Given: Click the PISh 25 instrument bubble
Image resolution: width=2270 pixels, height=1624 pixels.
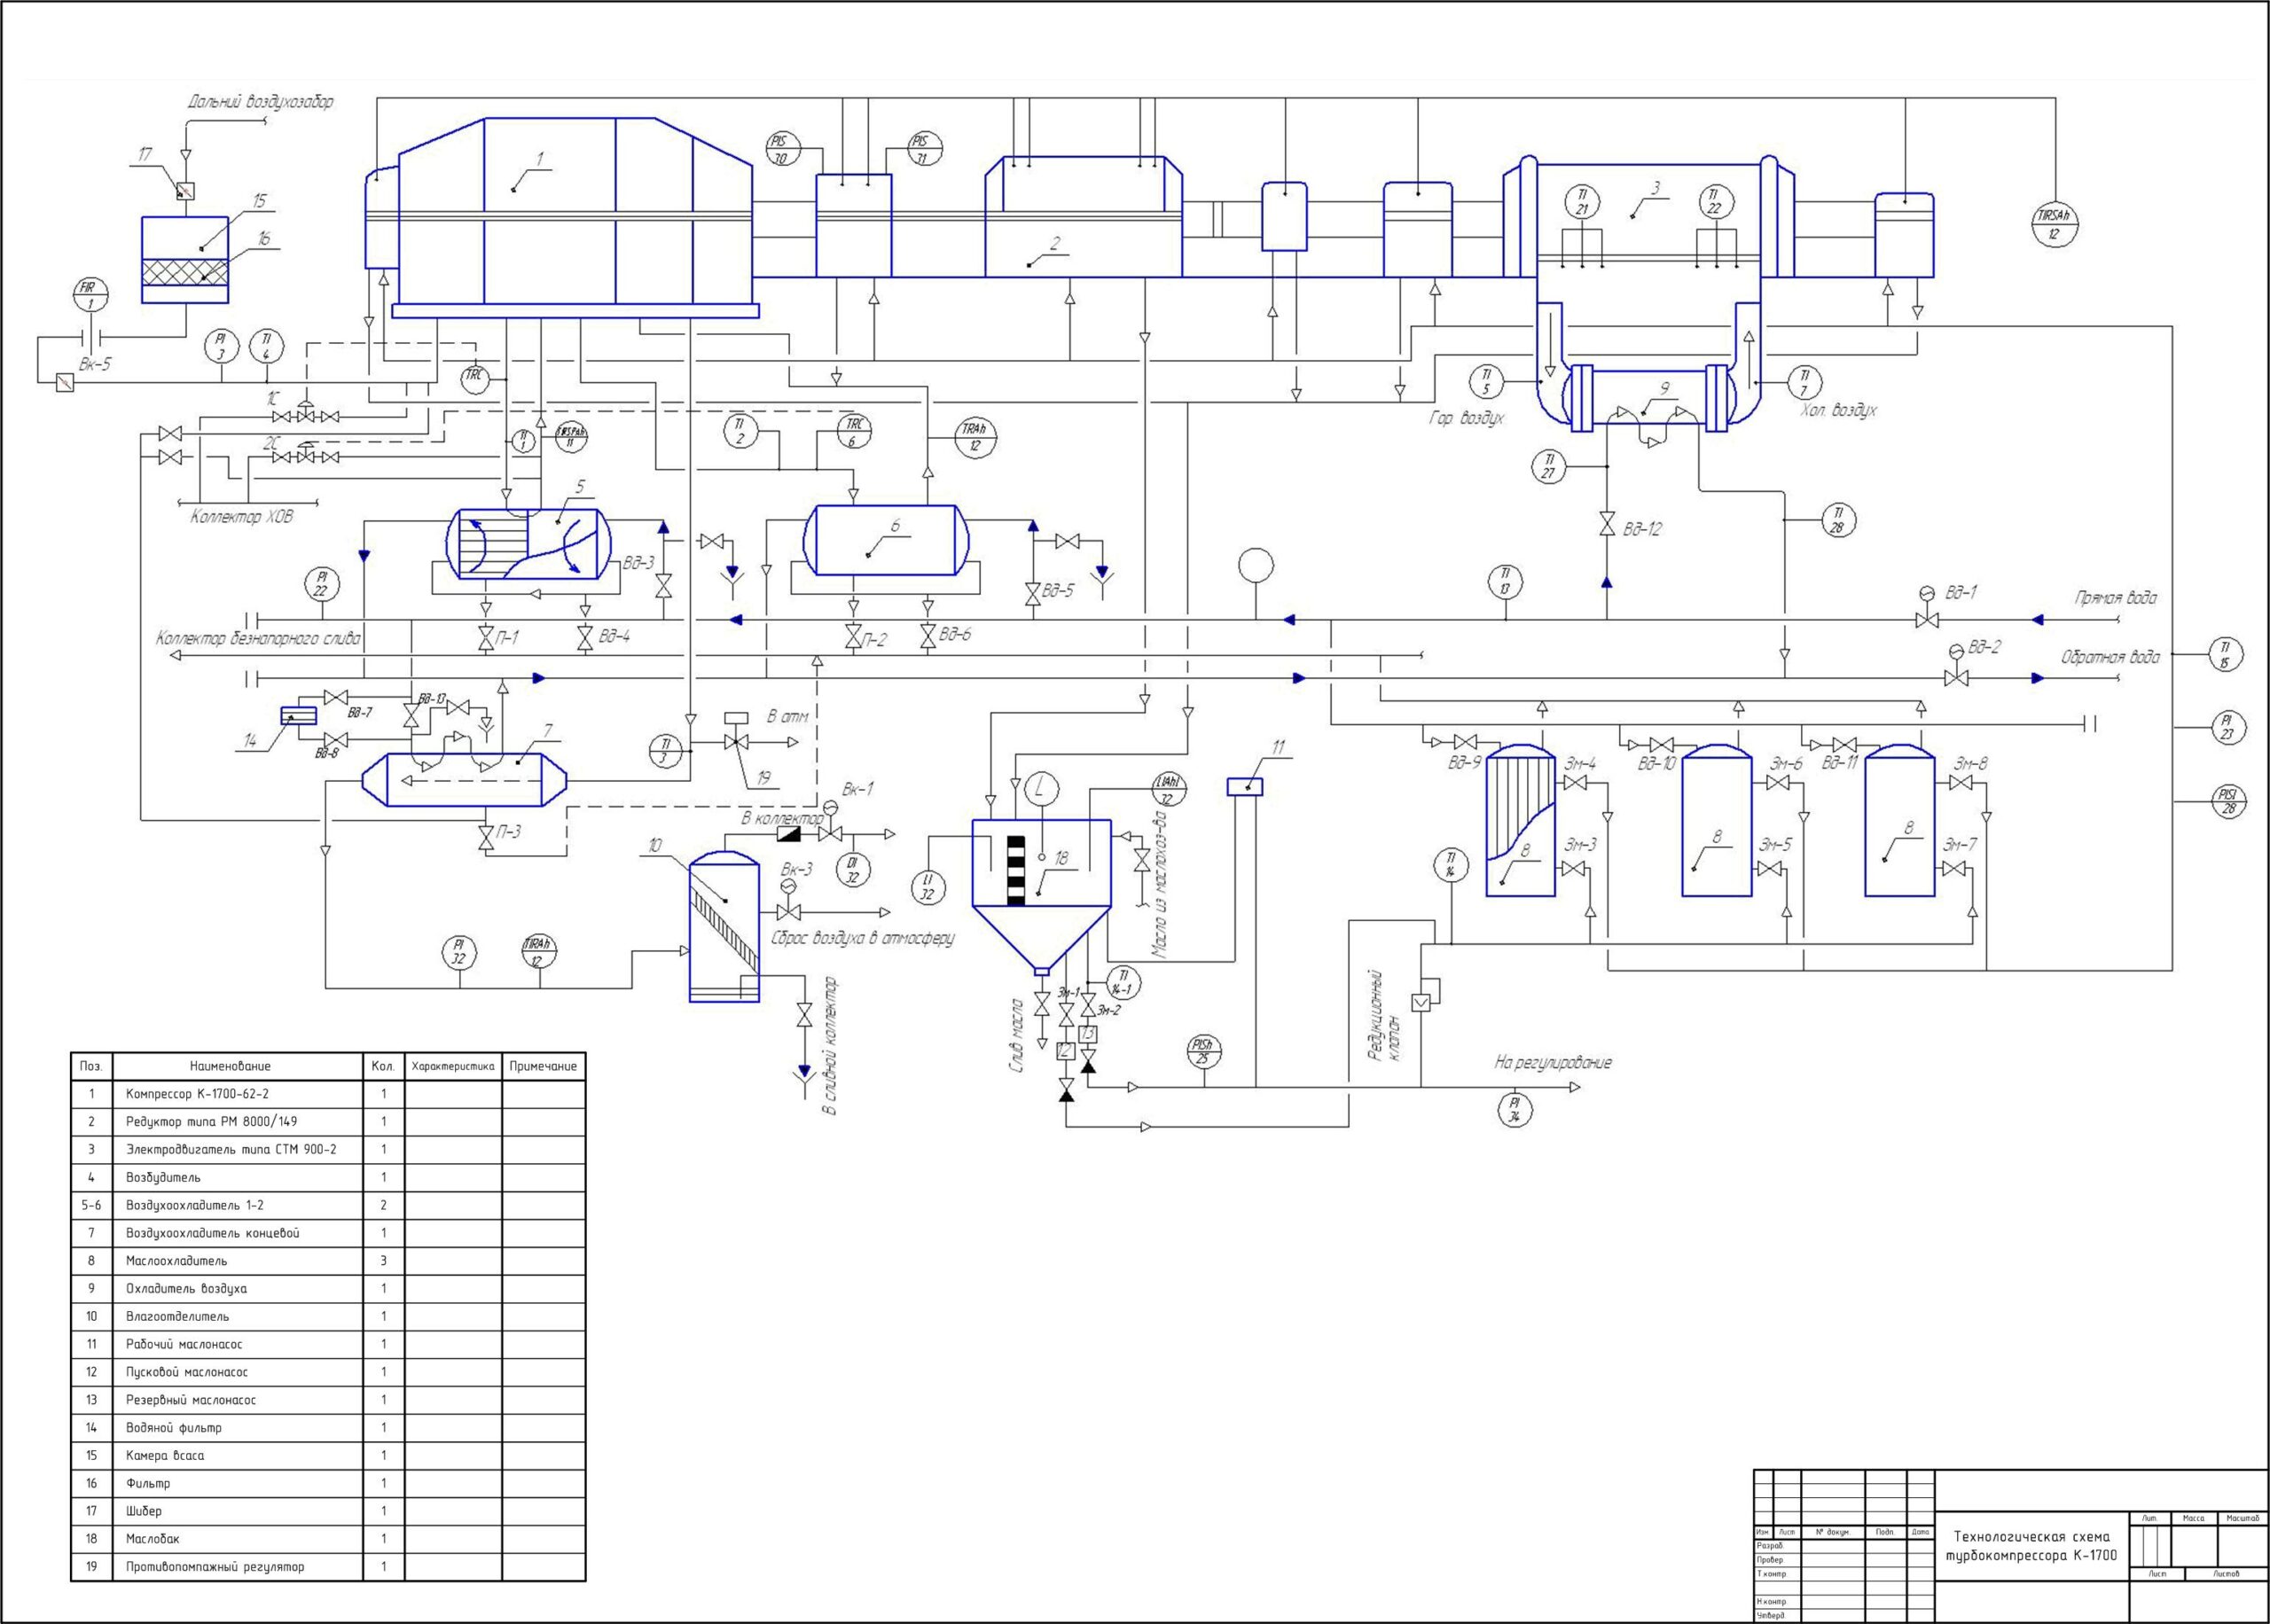Looking at the screenshot, I should [x=1204, y=1051].
